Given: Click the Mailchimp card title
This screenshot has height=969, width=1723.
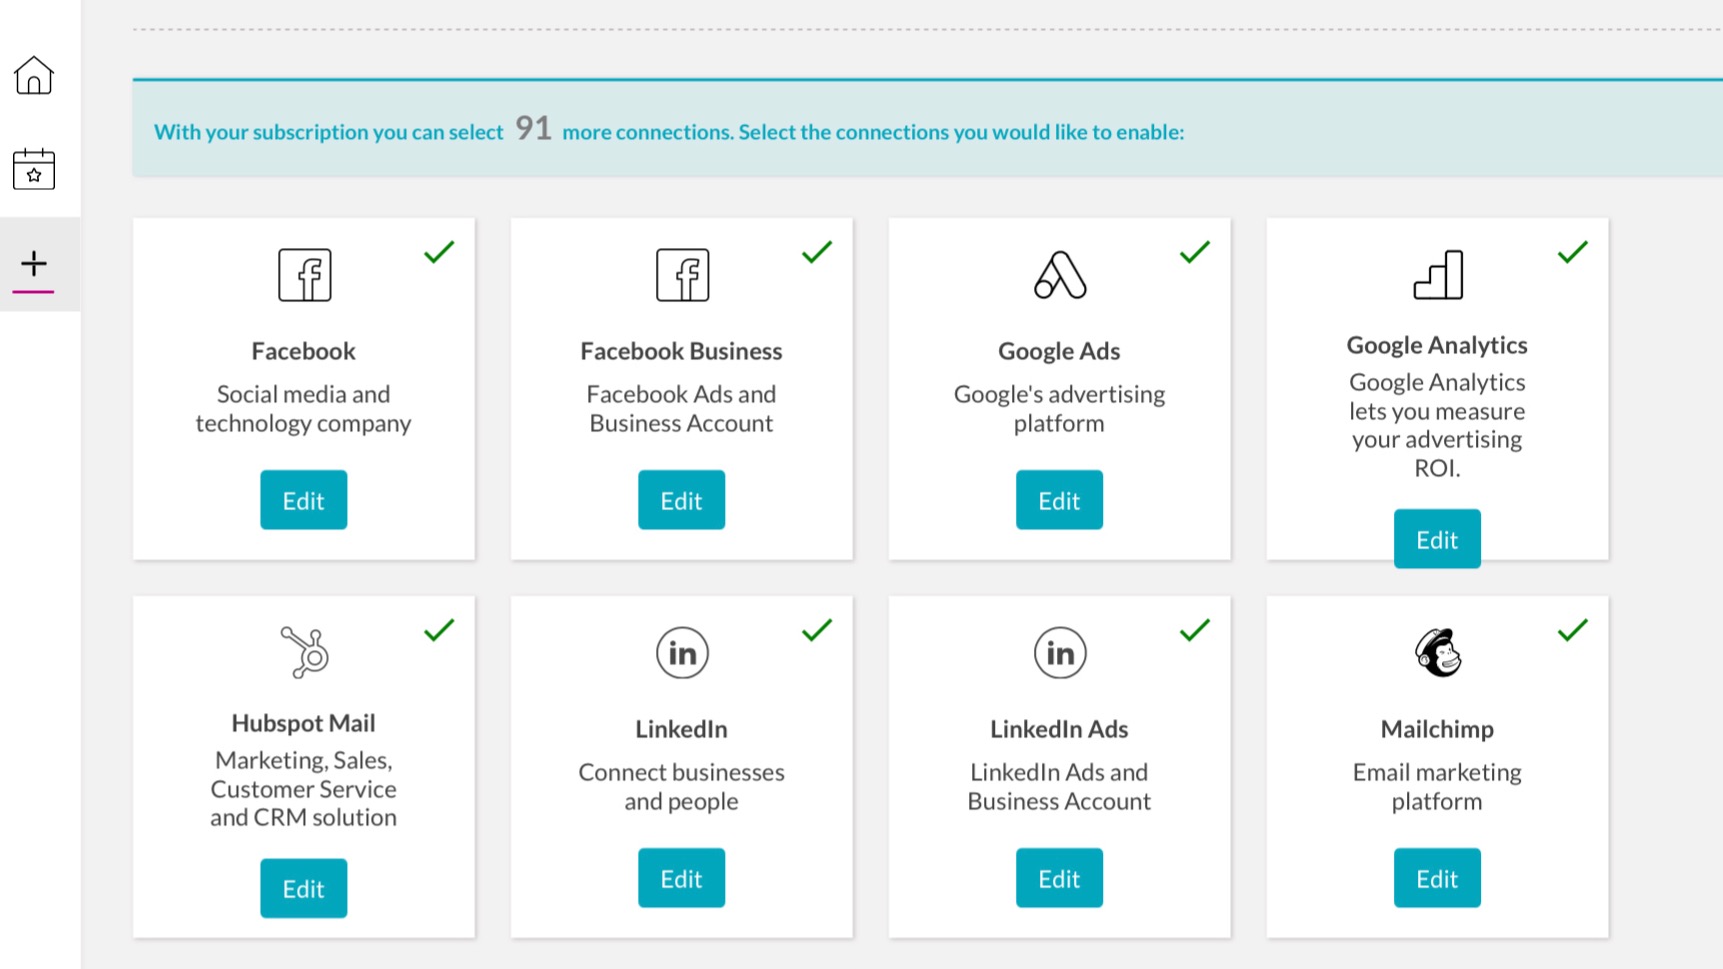Looking at the screenshot, I should [1437, 729].
